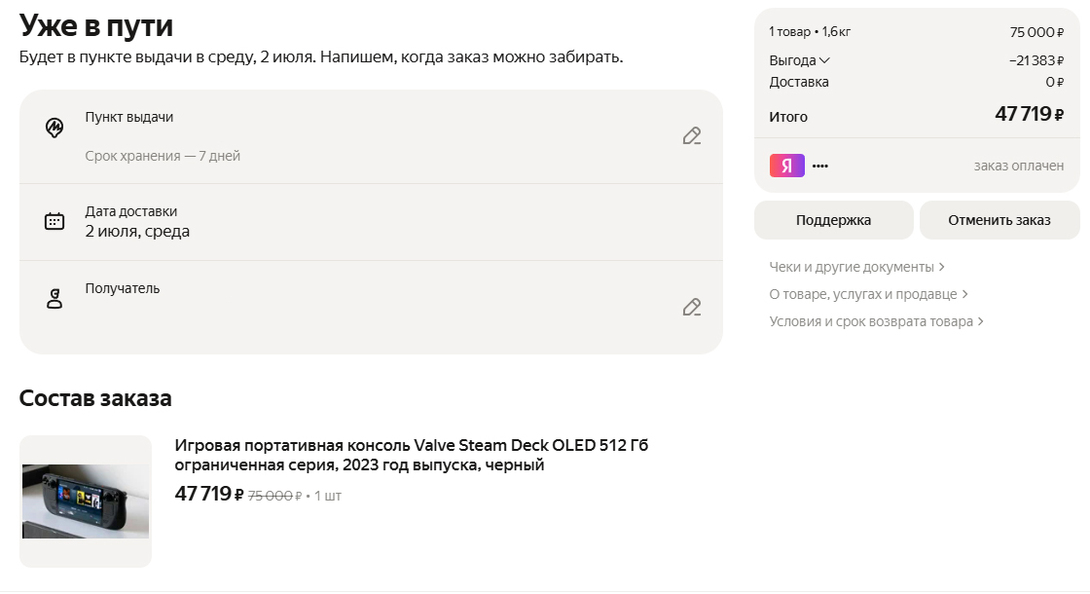This screenshot has height=594, width=1090.
Task: Click the Срок хранения — 7 дней text
Action: [162, 156]
